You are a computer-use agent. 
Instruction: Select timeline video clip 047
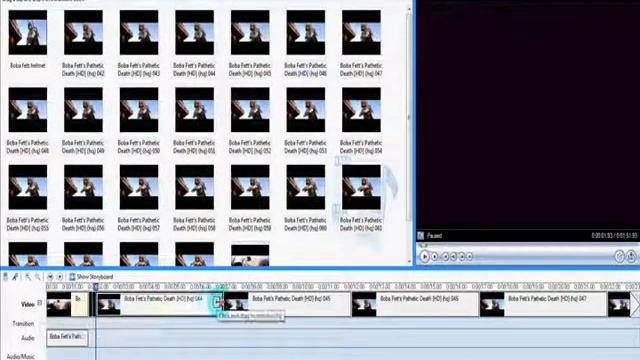click(543, 304)
